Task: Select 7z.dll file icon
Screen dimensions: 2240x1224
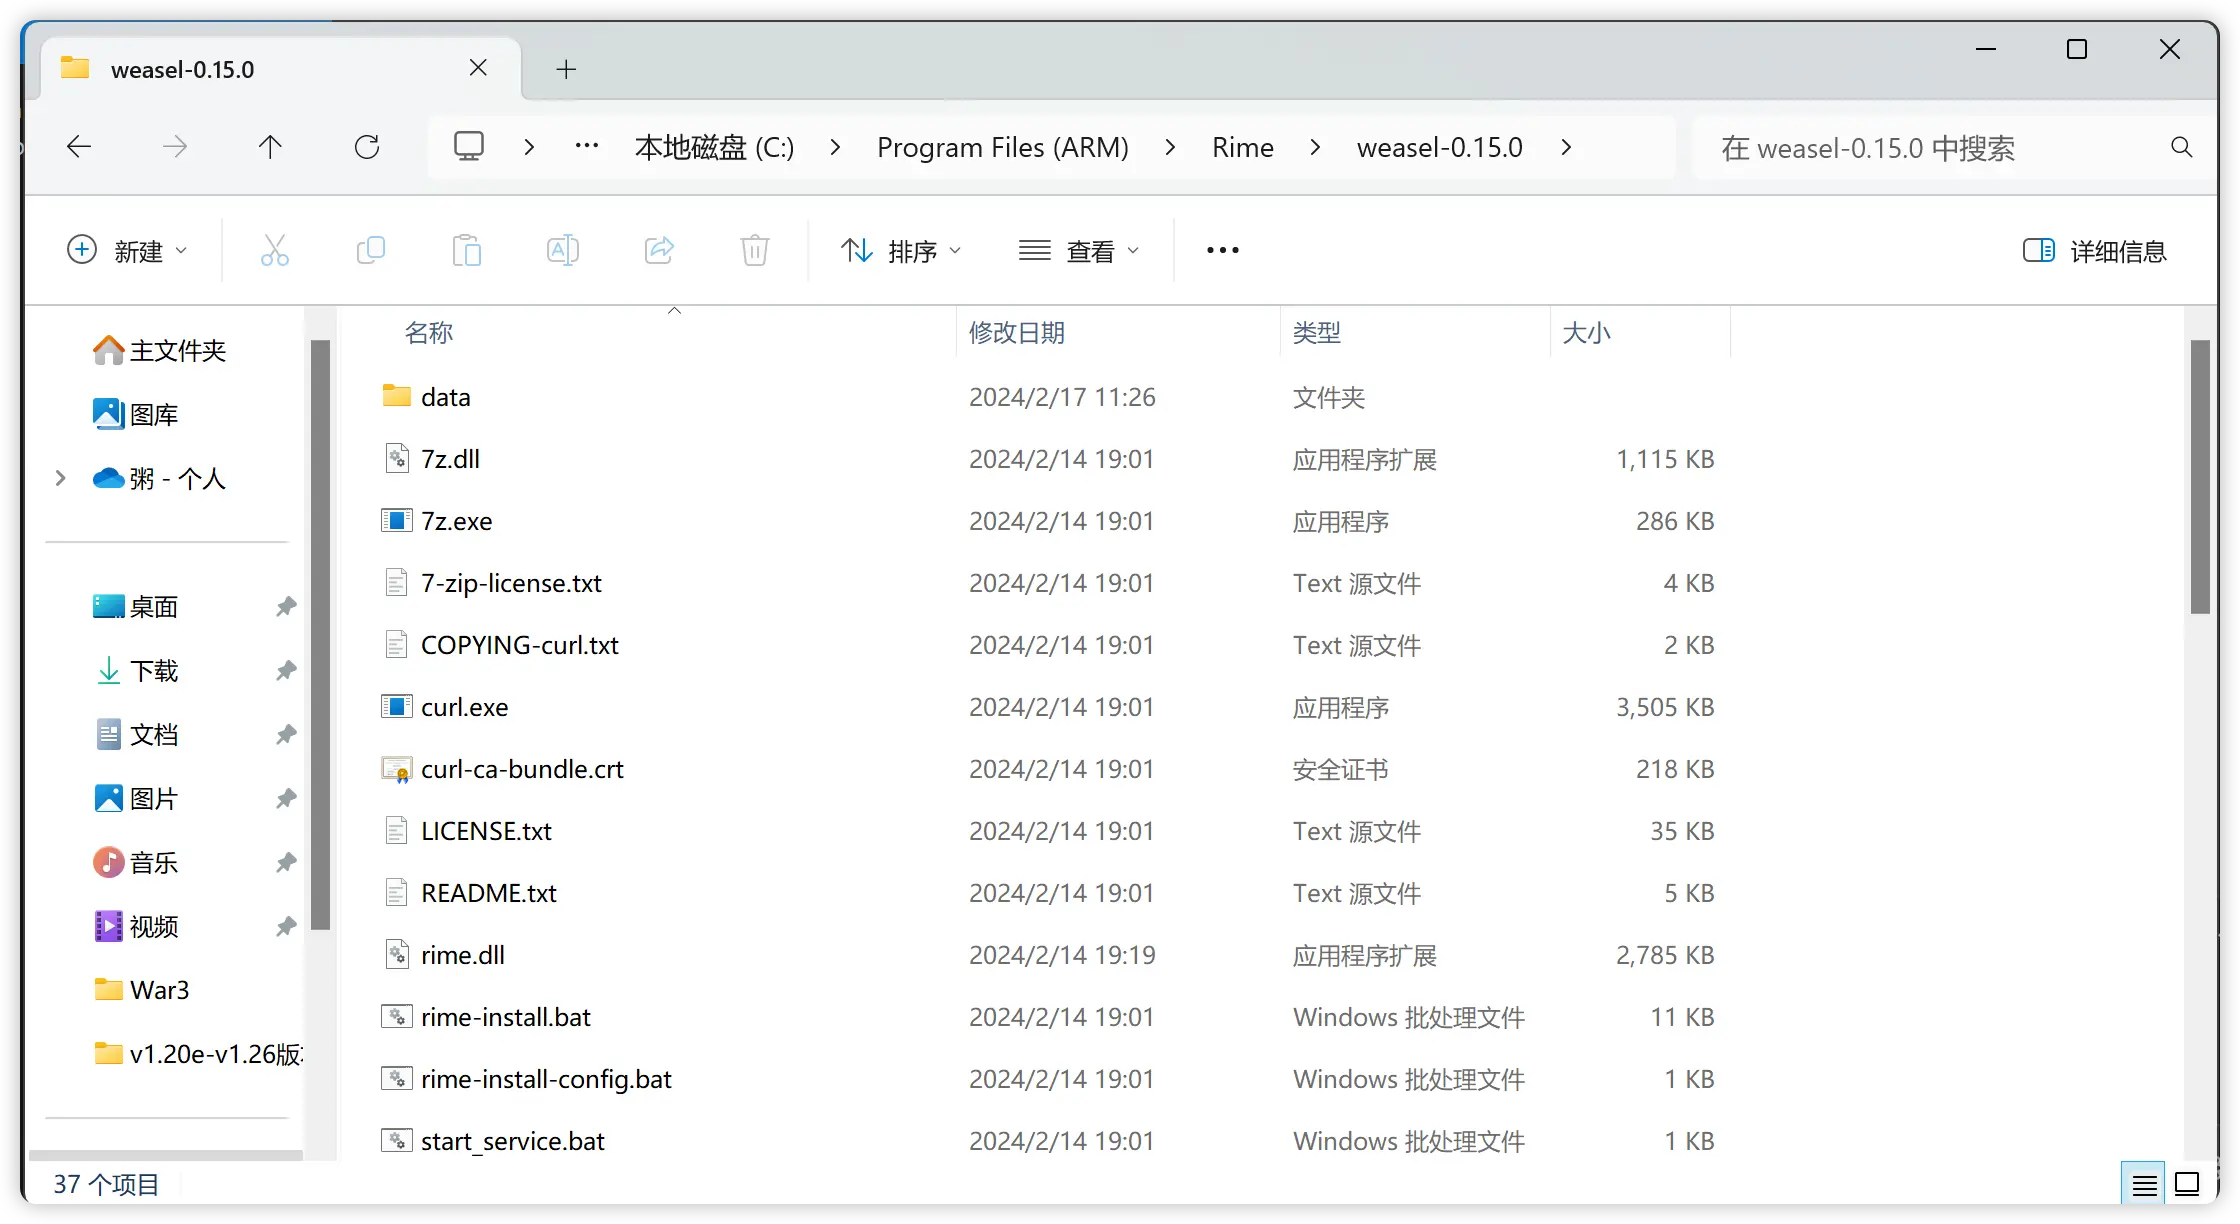Action: coord(397,458)
